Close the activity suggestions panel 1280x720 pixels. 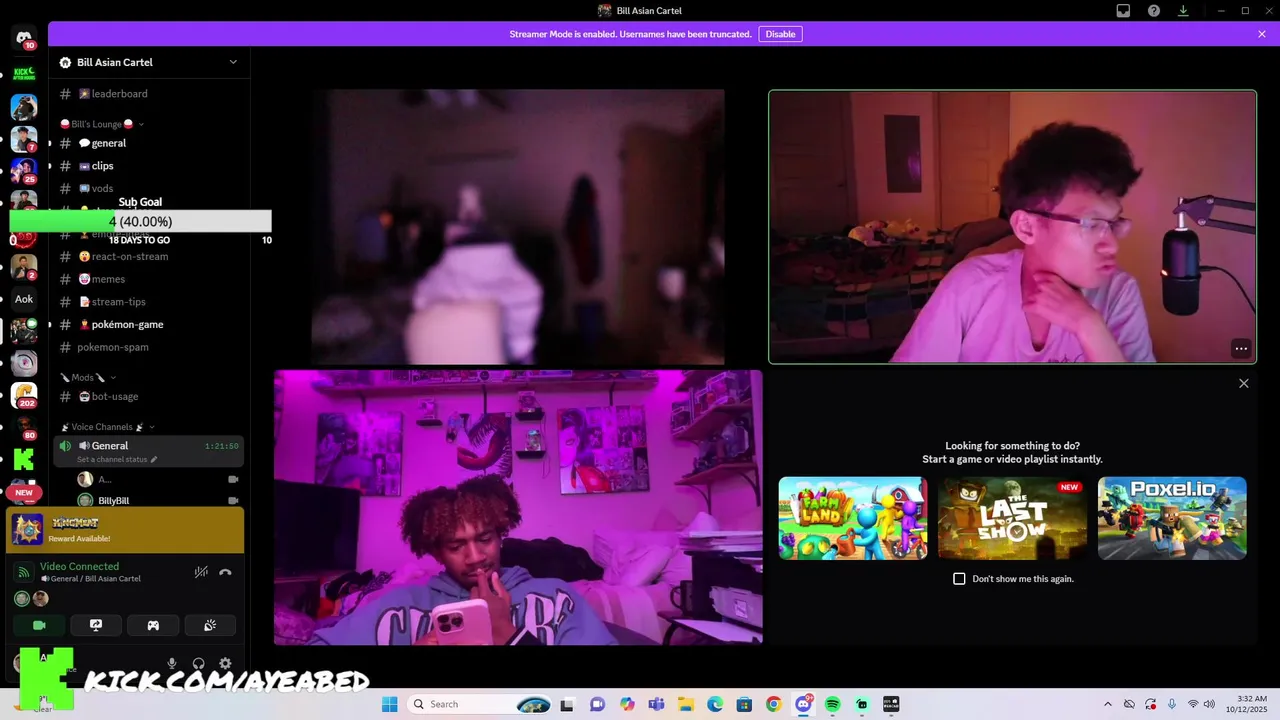pos(1244,384)
